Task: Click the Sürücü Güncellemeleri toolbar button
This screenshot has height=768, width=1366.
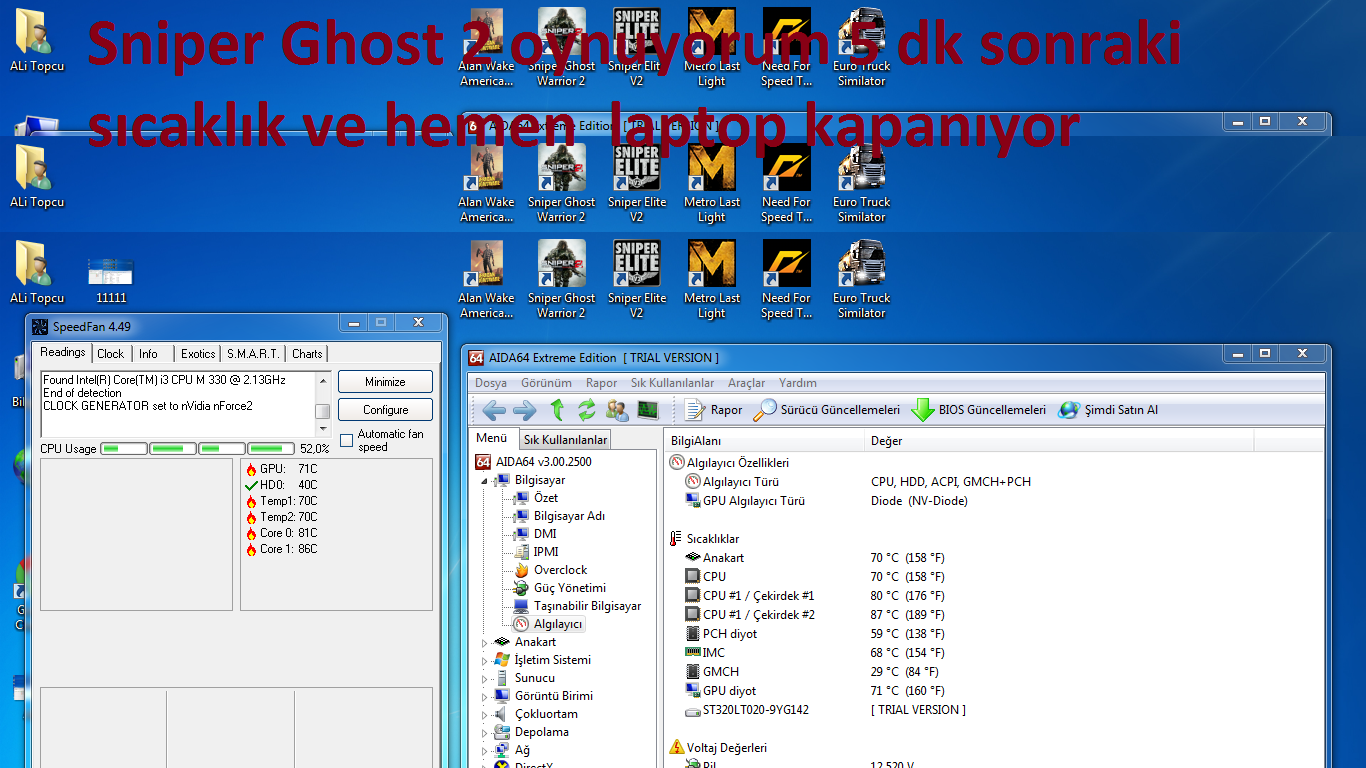Action: click(x=827, y=410)
